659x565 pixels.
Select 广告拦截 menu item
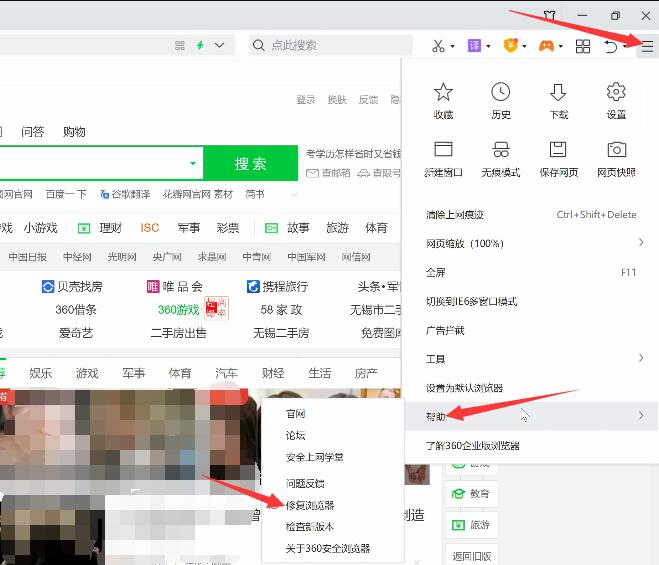click(531, 330)
